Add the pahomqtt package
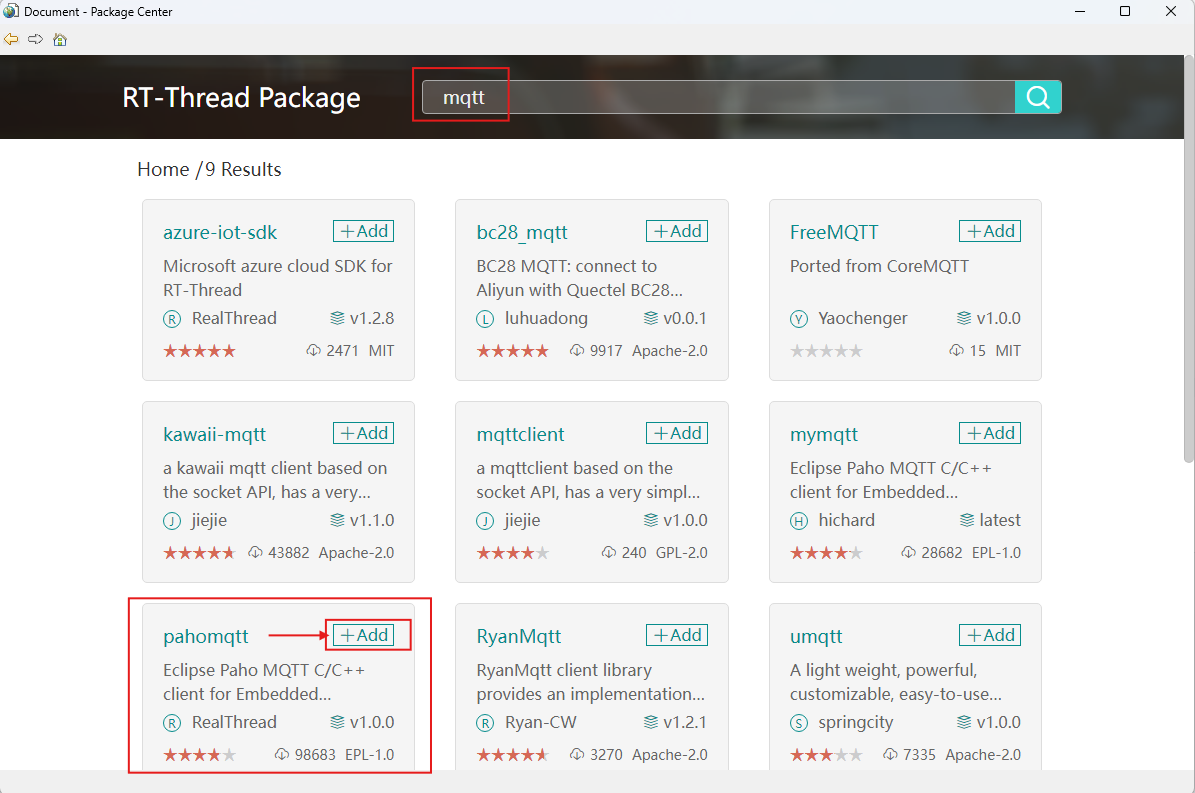 point(364,635)
